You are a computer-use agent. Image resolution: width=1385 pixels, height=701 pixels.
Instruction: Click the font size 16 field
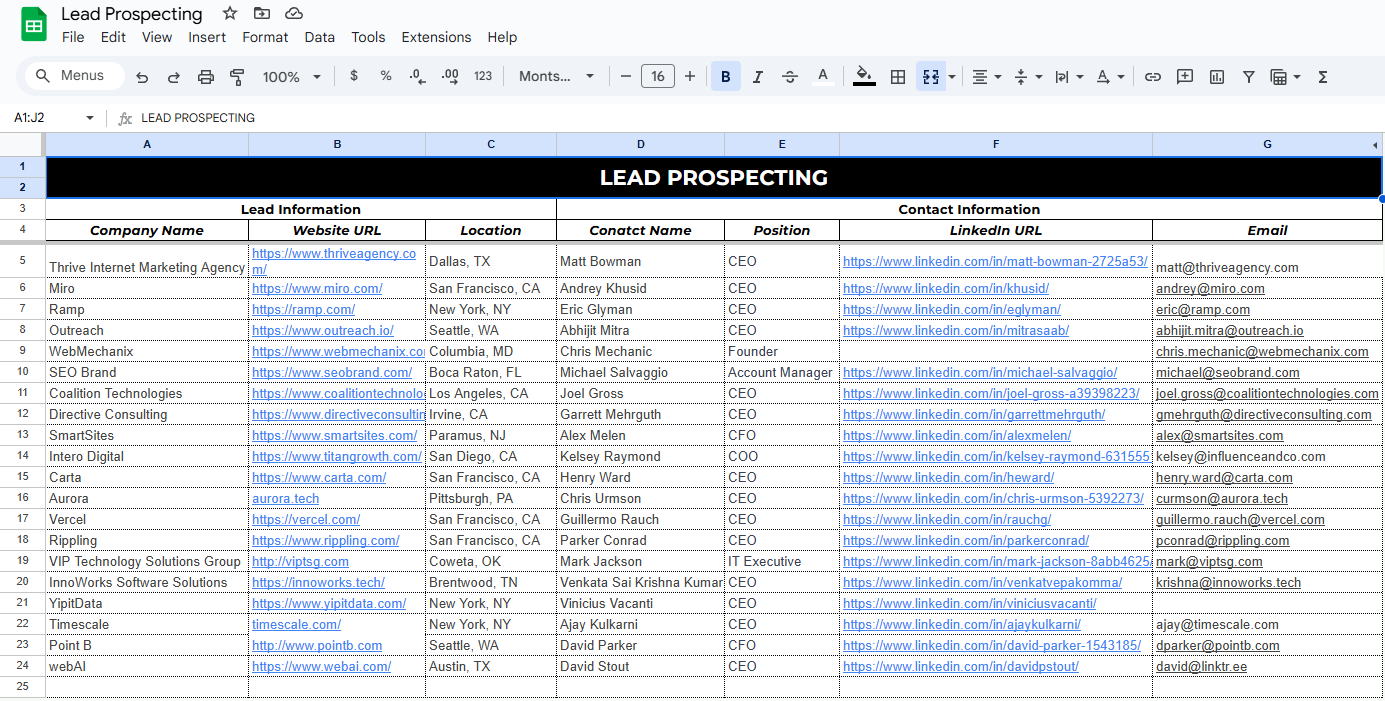click(657, 77)
